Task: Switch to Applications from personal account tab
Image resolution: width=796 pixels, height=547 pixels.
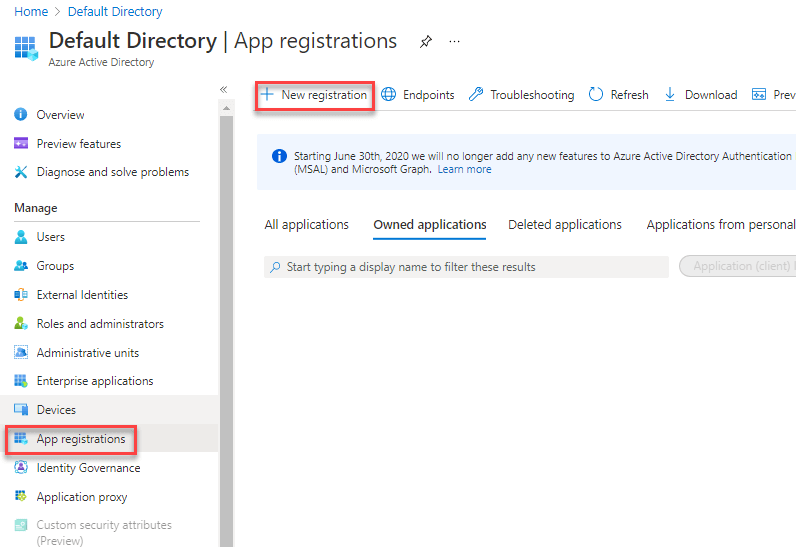Action: click(721, 225)
